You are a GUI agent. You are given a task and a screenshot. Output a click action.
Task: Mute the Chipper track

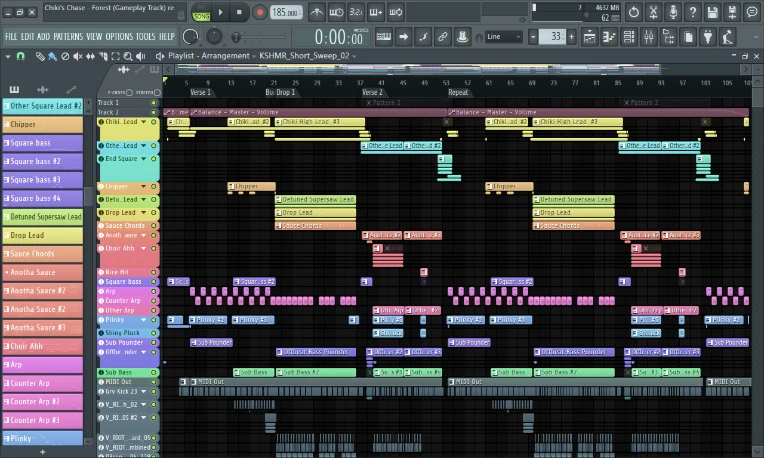pos(153,187)
